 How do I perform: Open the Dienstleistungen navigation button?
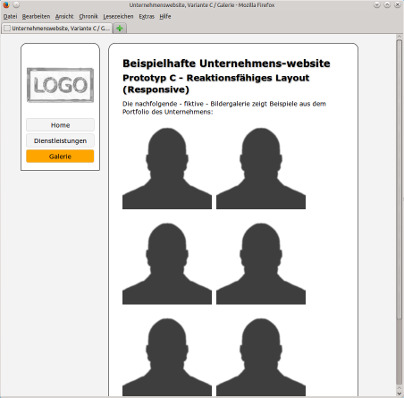(60, 141)
